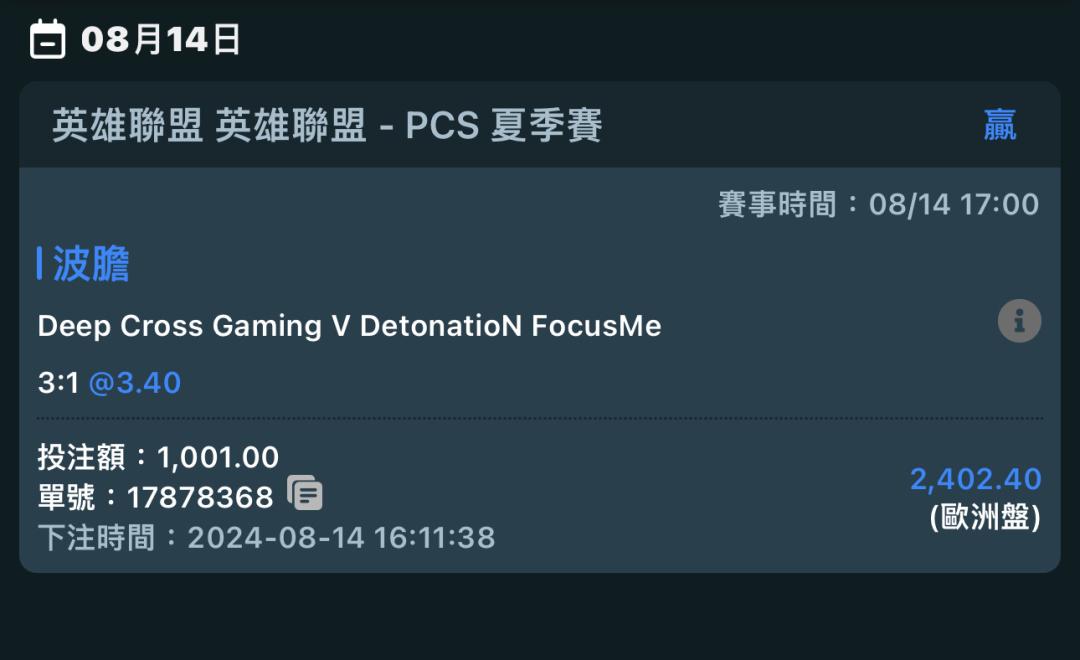Click the dotted divider in the bet card

(x=540, y=418)
